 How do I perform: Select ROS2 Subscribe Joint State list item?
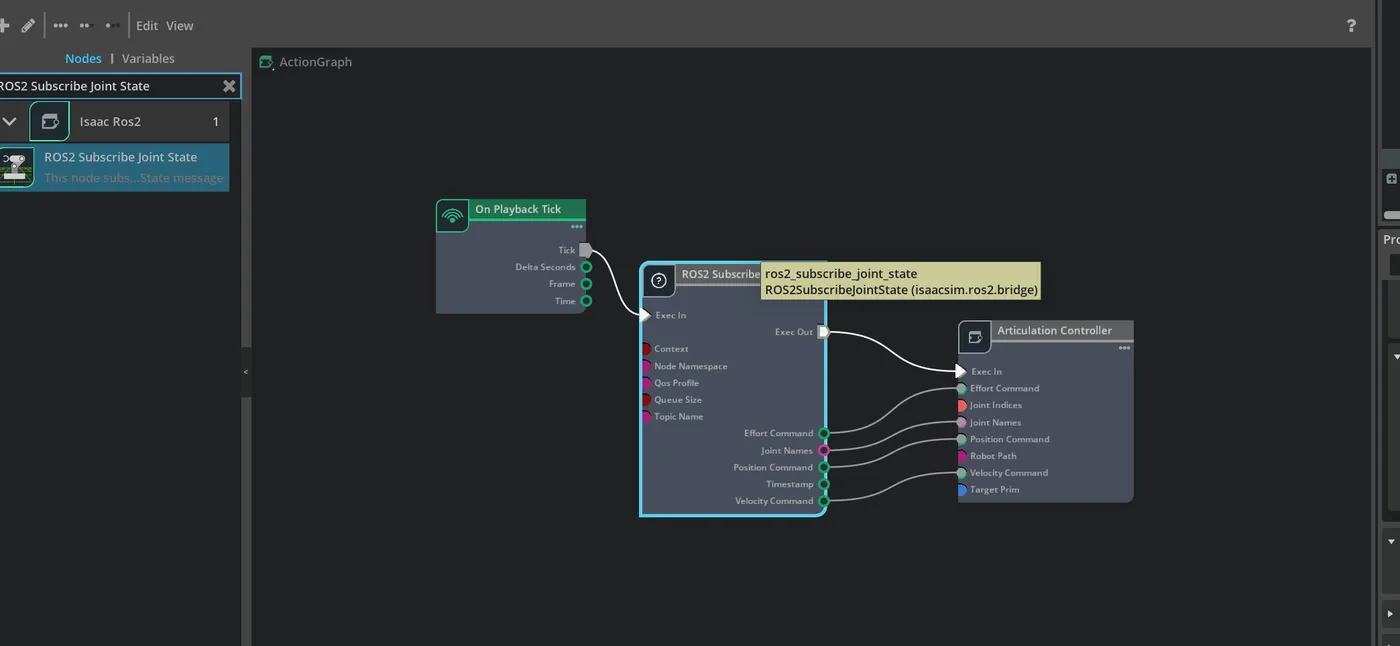pyautogui.click(x=114, y=167)
